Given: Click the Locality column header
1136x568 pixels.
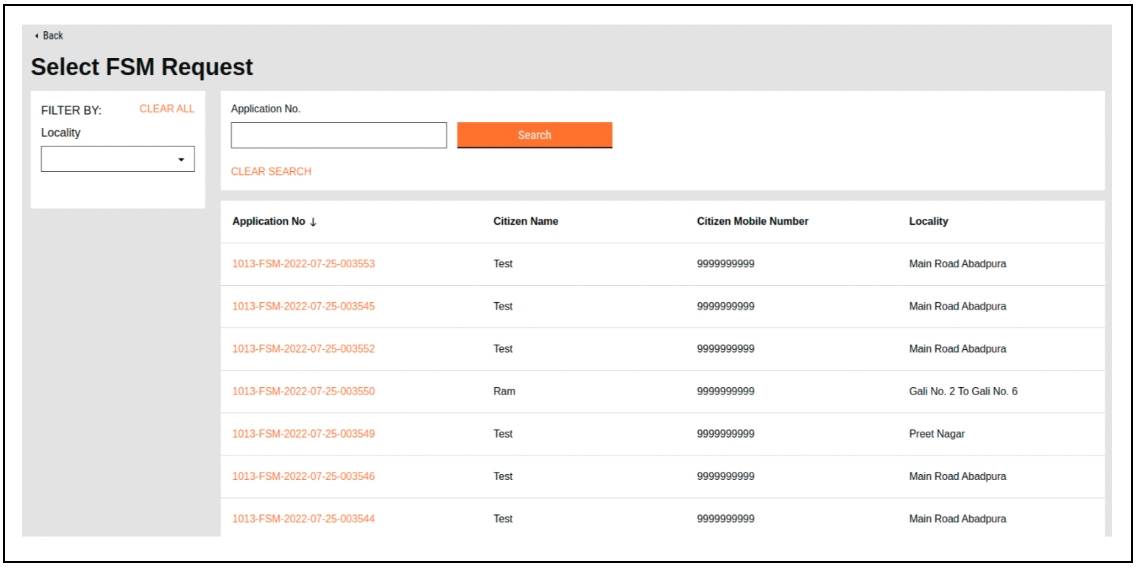Looking at the screenshot, I should 928,222.
